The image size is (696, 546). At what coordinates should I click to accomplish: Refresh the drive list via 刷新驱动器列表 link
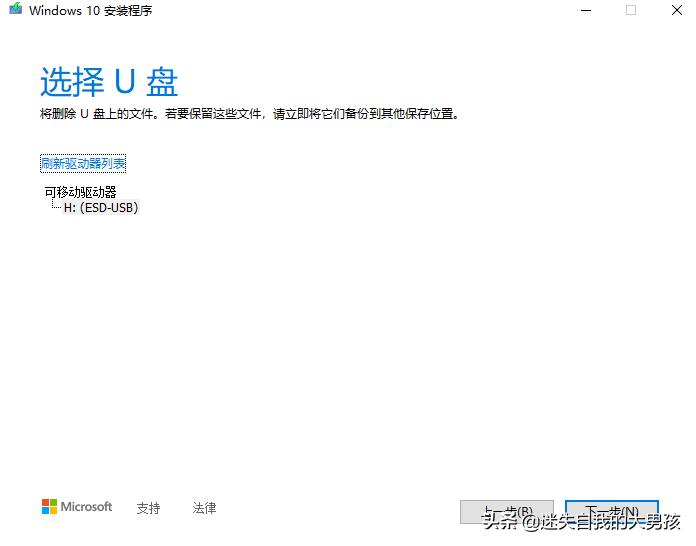[x=83, y=163]
